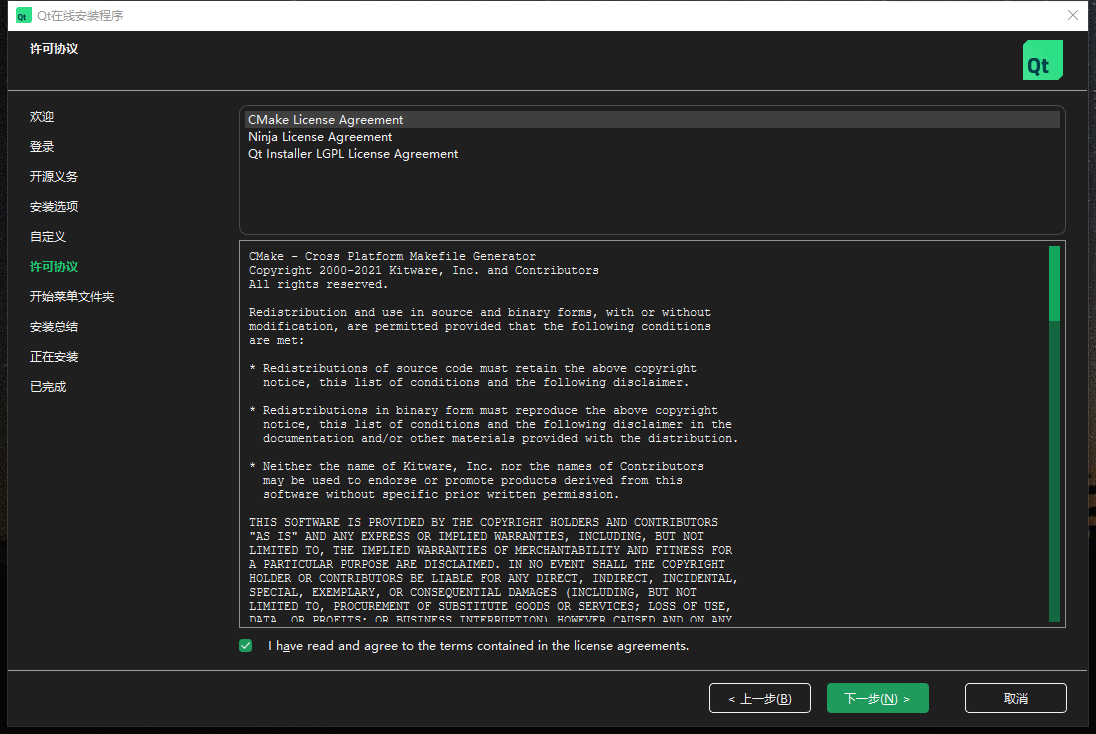Click the highlighted 许可协议 sidebar step
Viewport: 1096px width, 734px height.
coord(54,267)
